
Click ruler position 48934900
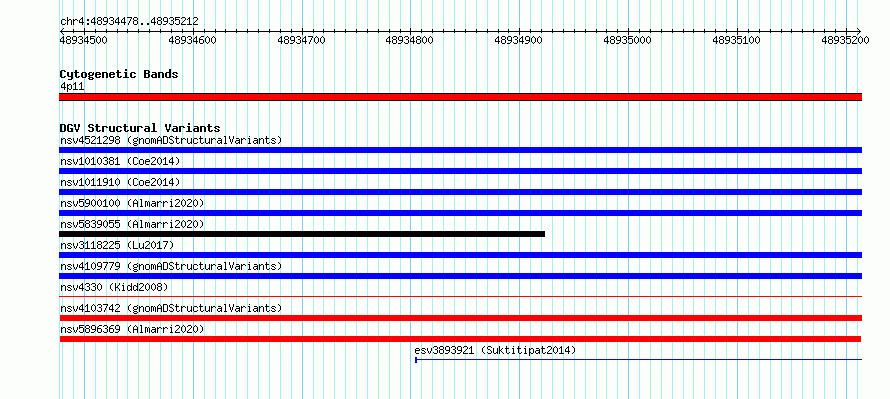(519, 40)
